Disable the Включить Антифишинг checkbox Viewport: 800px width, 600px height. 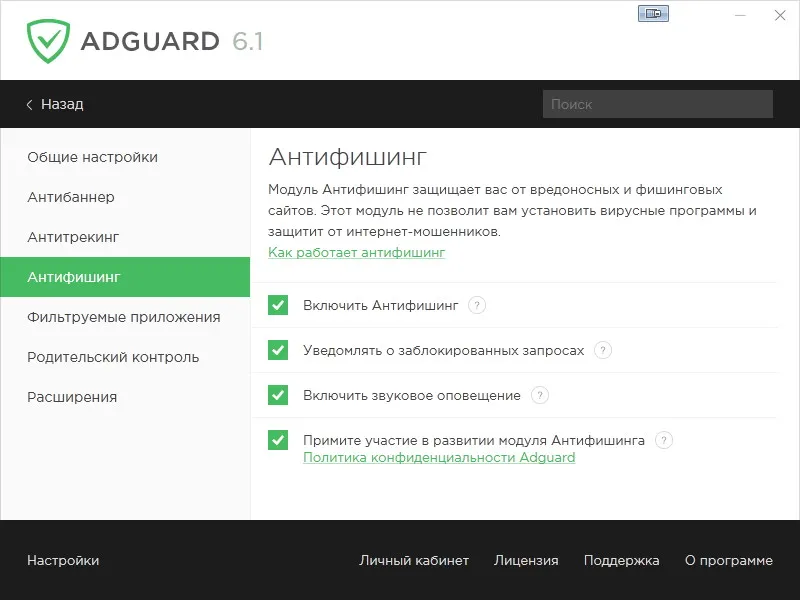pos(278,305)
